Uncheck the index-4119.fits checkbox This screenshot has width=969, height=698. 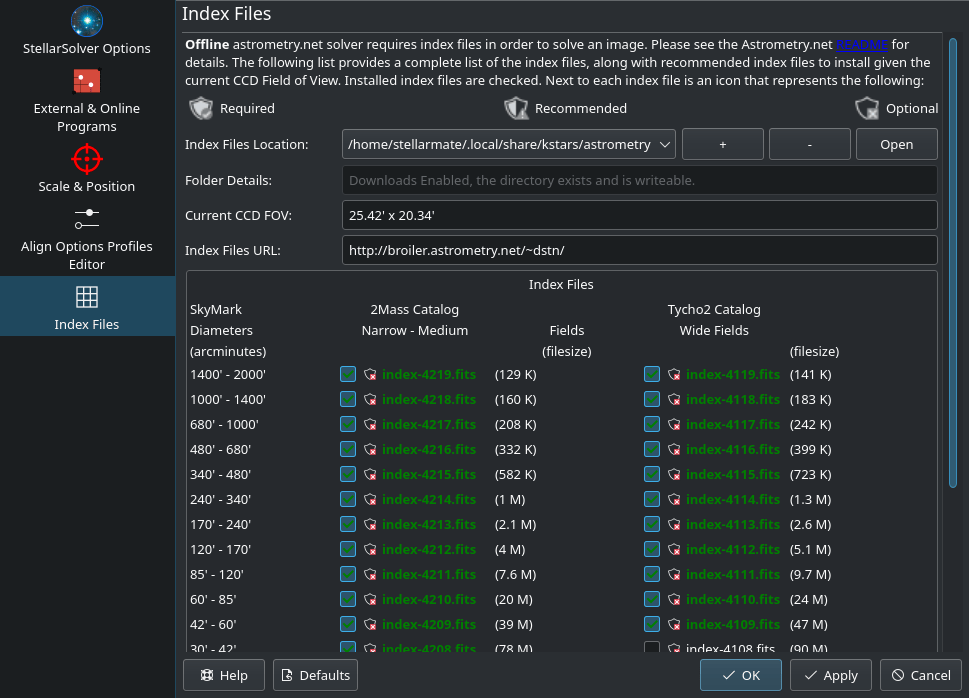(652, 374)
